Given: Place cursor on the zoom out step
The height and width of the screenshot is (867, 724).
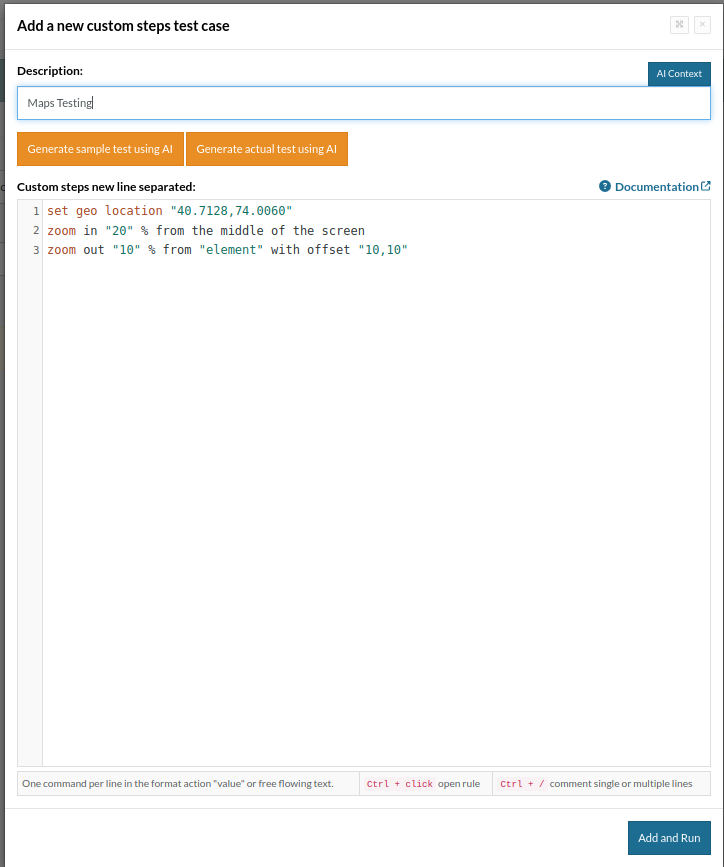Looking at the screenshot, I should coord(227,250).
